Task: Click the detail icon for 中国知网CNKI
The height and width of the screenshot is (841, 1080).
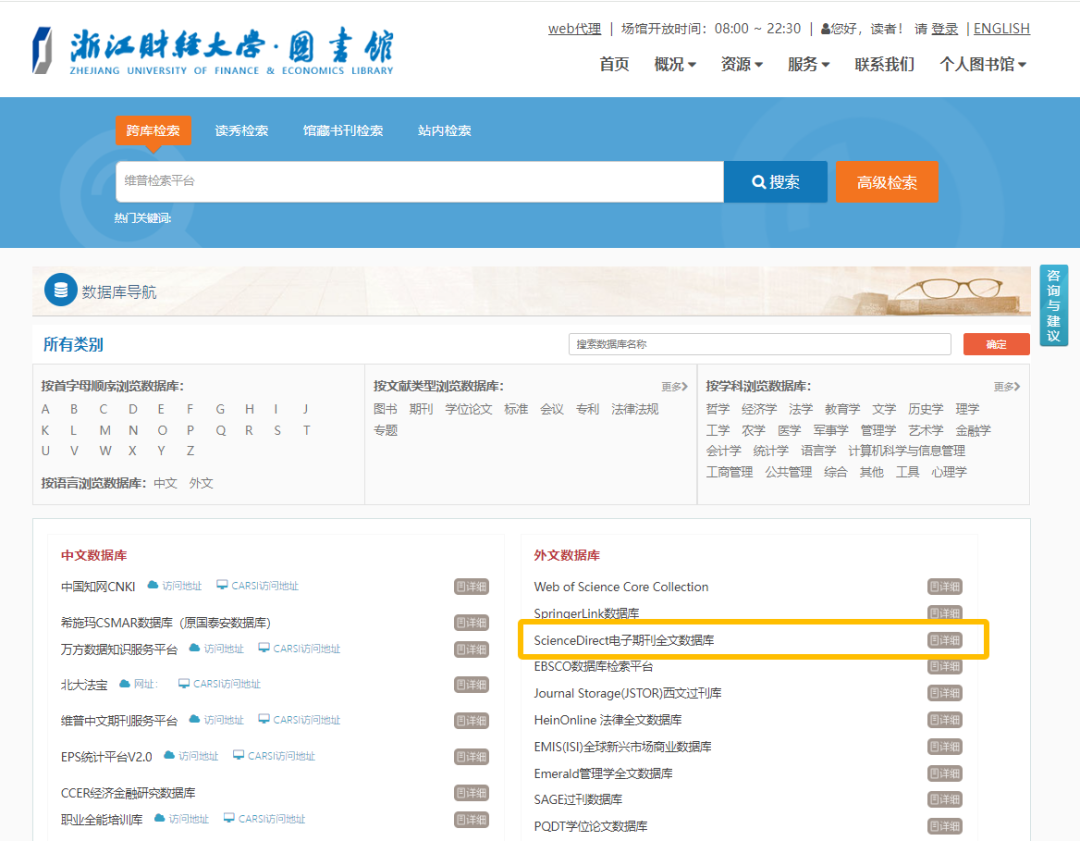Action: (x=471, y=587)
